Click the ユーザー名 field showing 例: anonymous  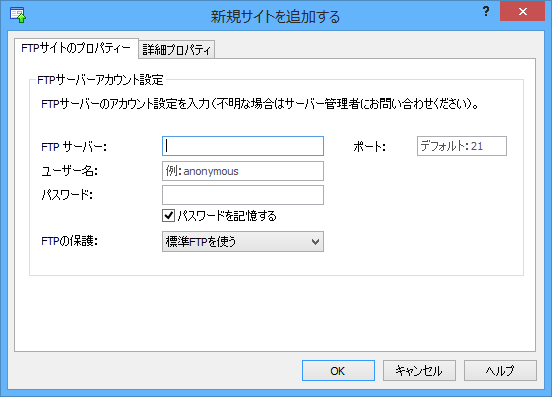coord(243,171)
